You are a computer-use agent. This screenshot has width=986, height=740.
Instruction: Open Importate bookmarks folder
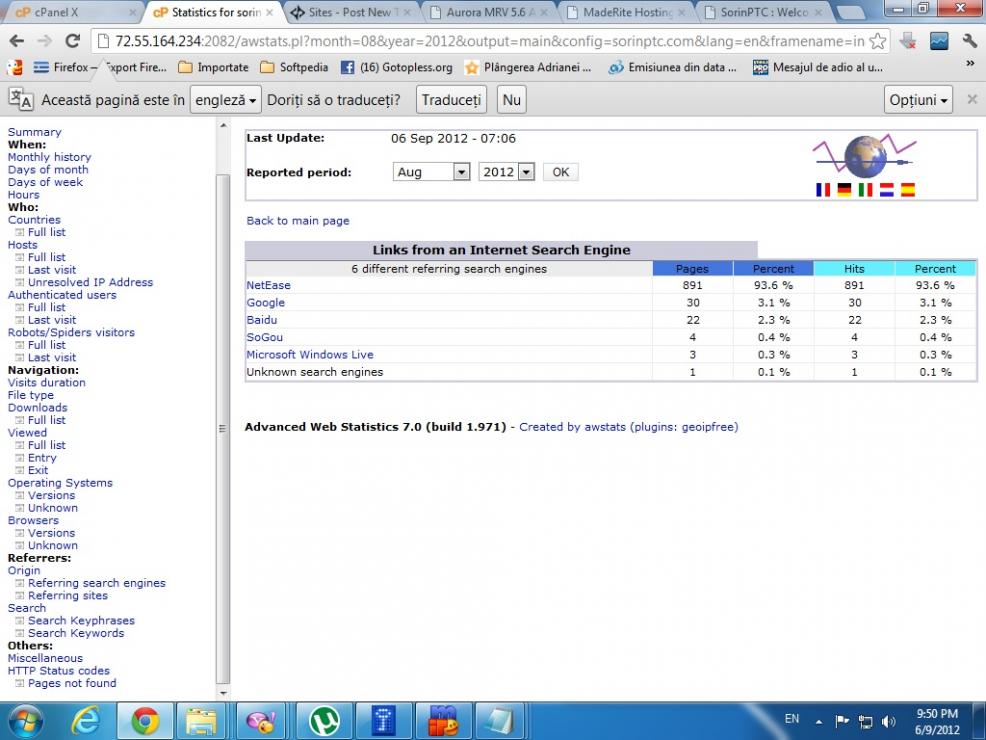coord(213,67)
